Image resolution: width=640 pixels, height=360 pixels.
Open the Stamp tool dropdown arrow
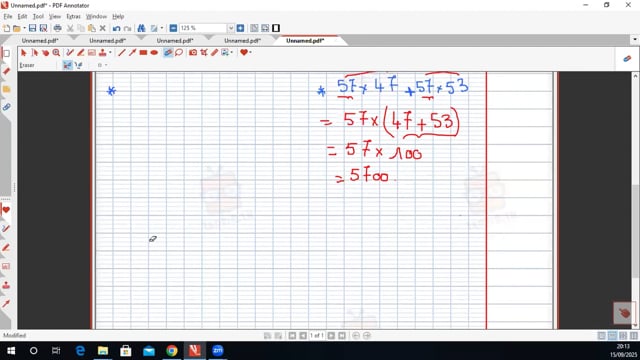110,53
